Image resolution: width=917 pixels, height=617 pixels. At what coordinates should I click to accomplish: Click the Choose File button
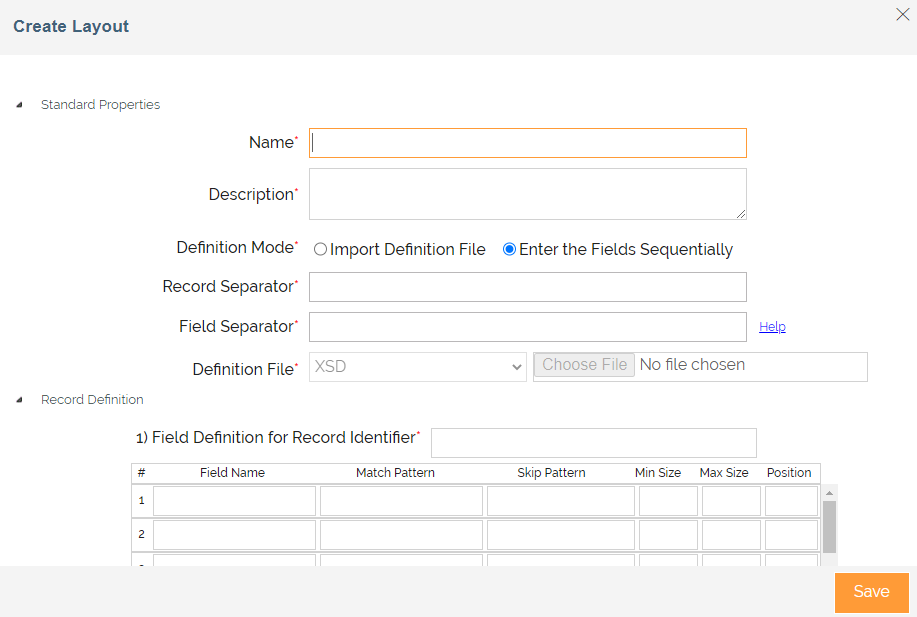tap(584, 365)
